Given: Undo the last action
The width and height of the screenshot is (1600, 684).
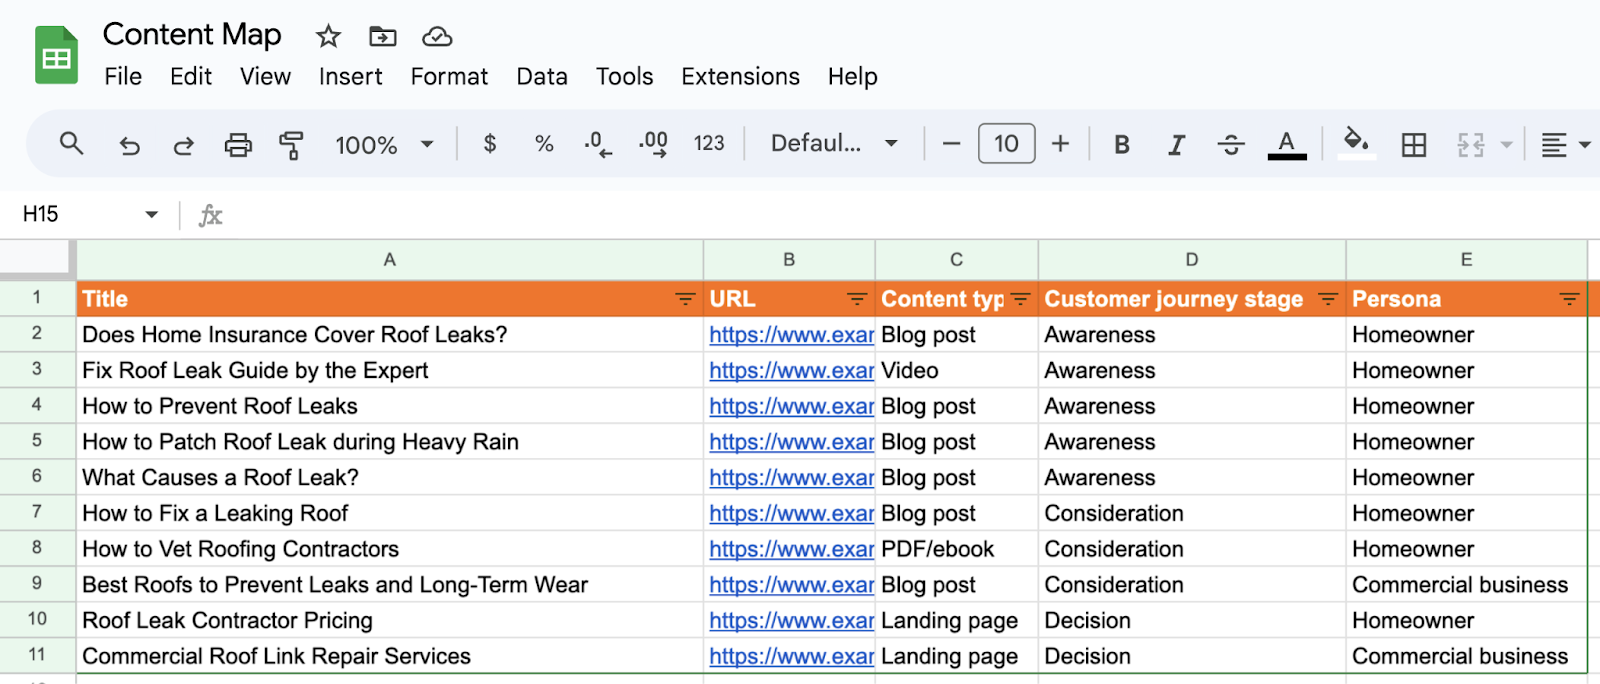Looking at the screenshot, I should coord(130,145).
